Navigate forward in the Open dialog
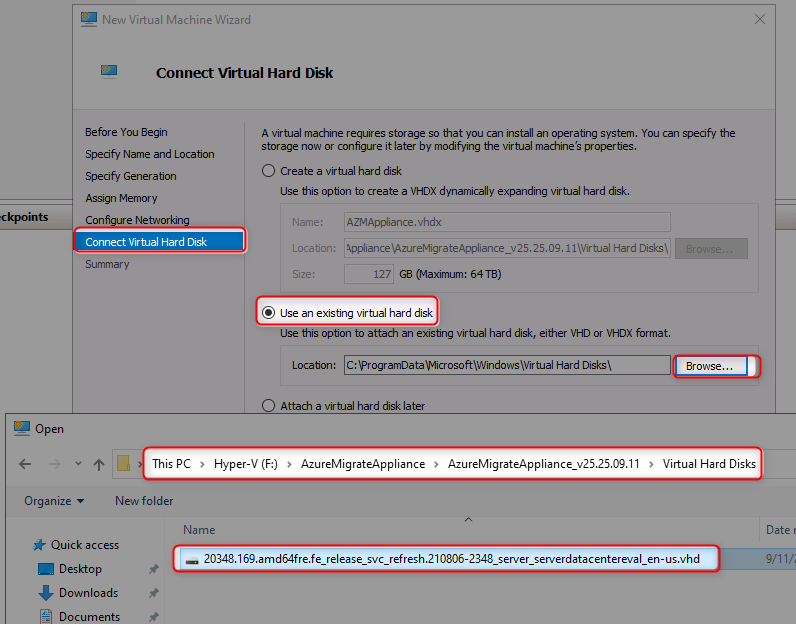 coord(54,464)
